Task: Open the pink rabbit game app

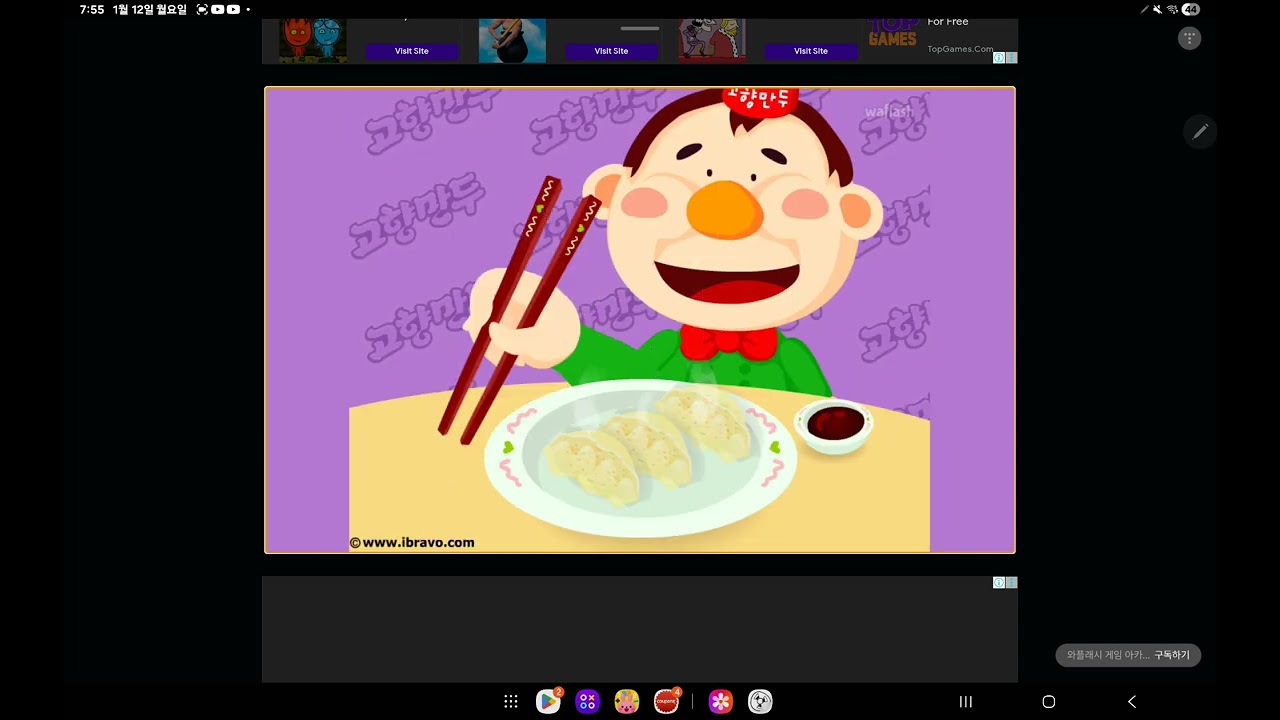Action: (x=627, y=702)
